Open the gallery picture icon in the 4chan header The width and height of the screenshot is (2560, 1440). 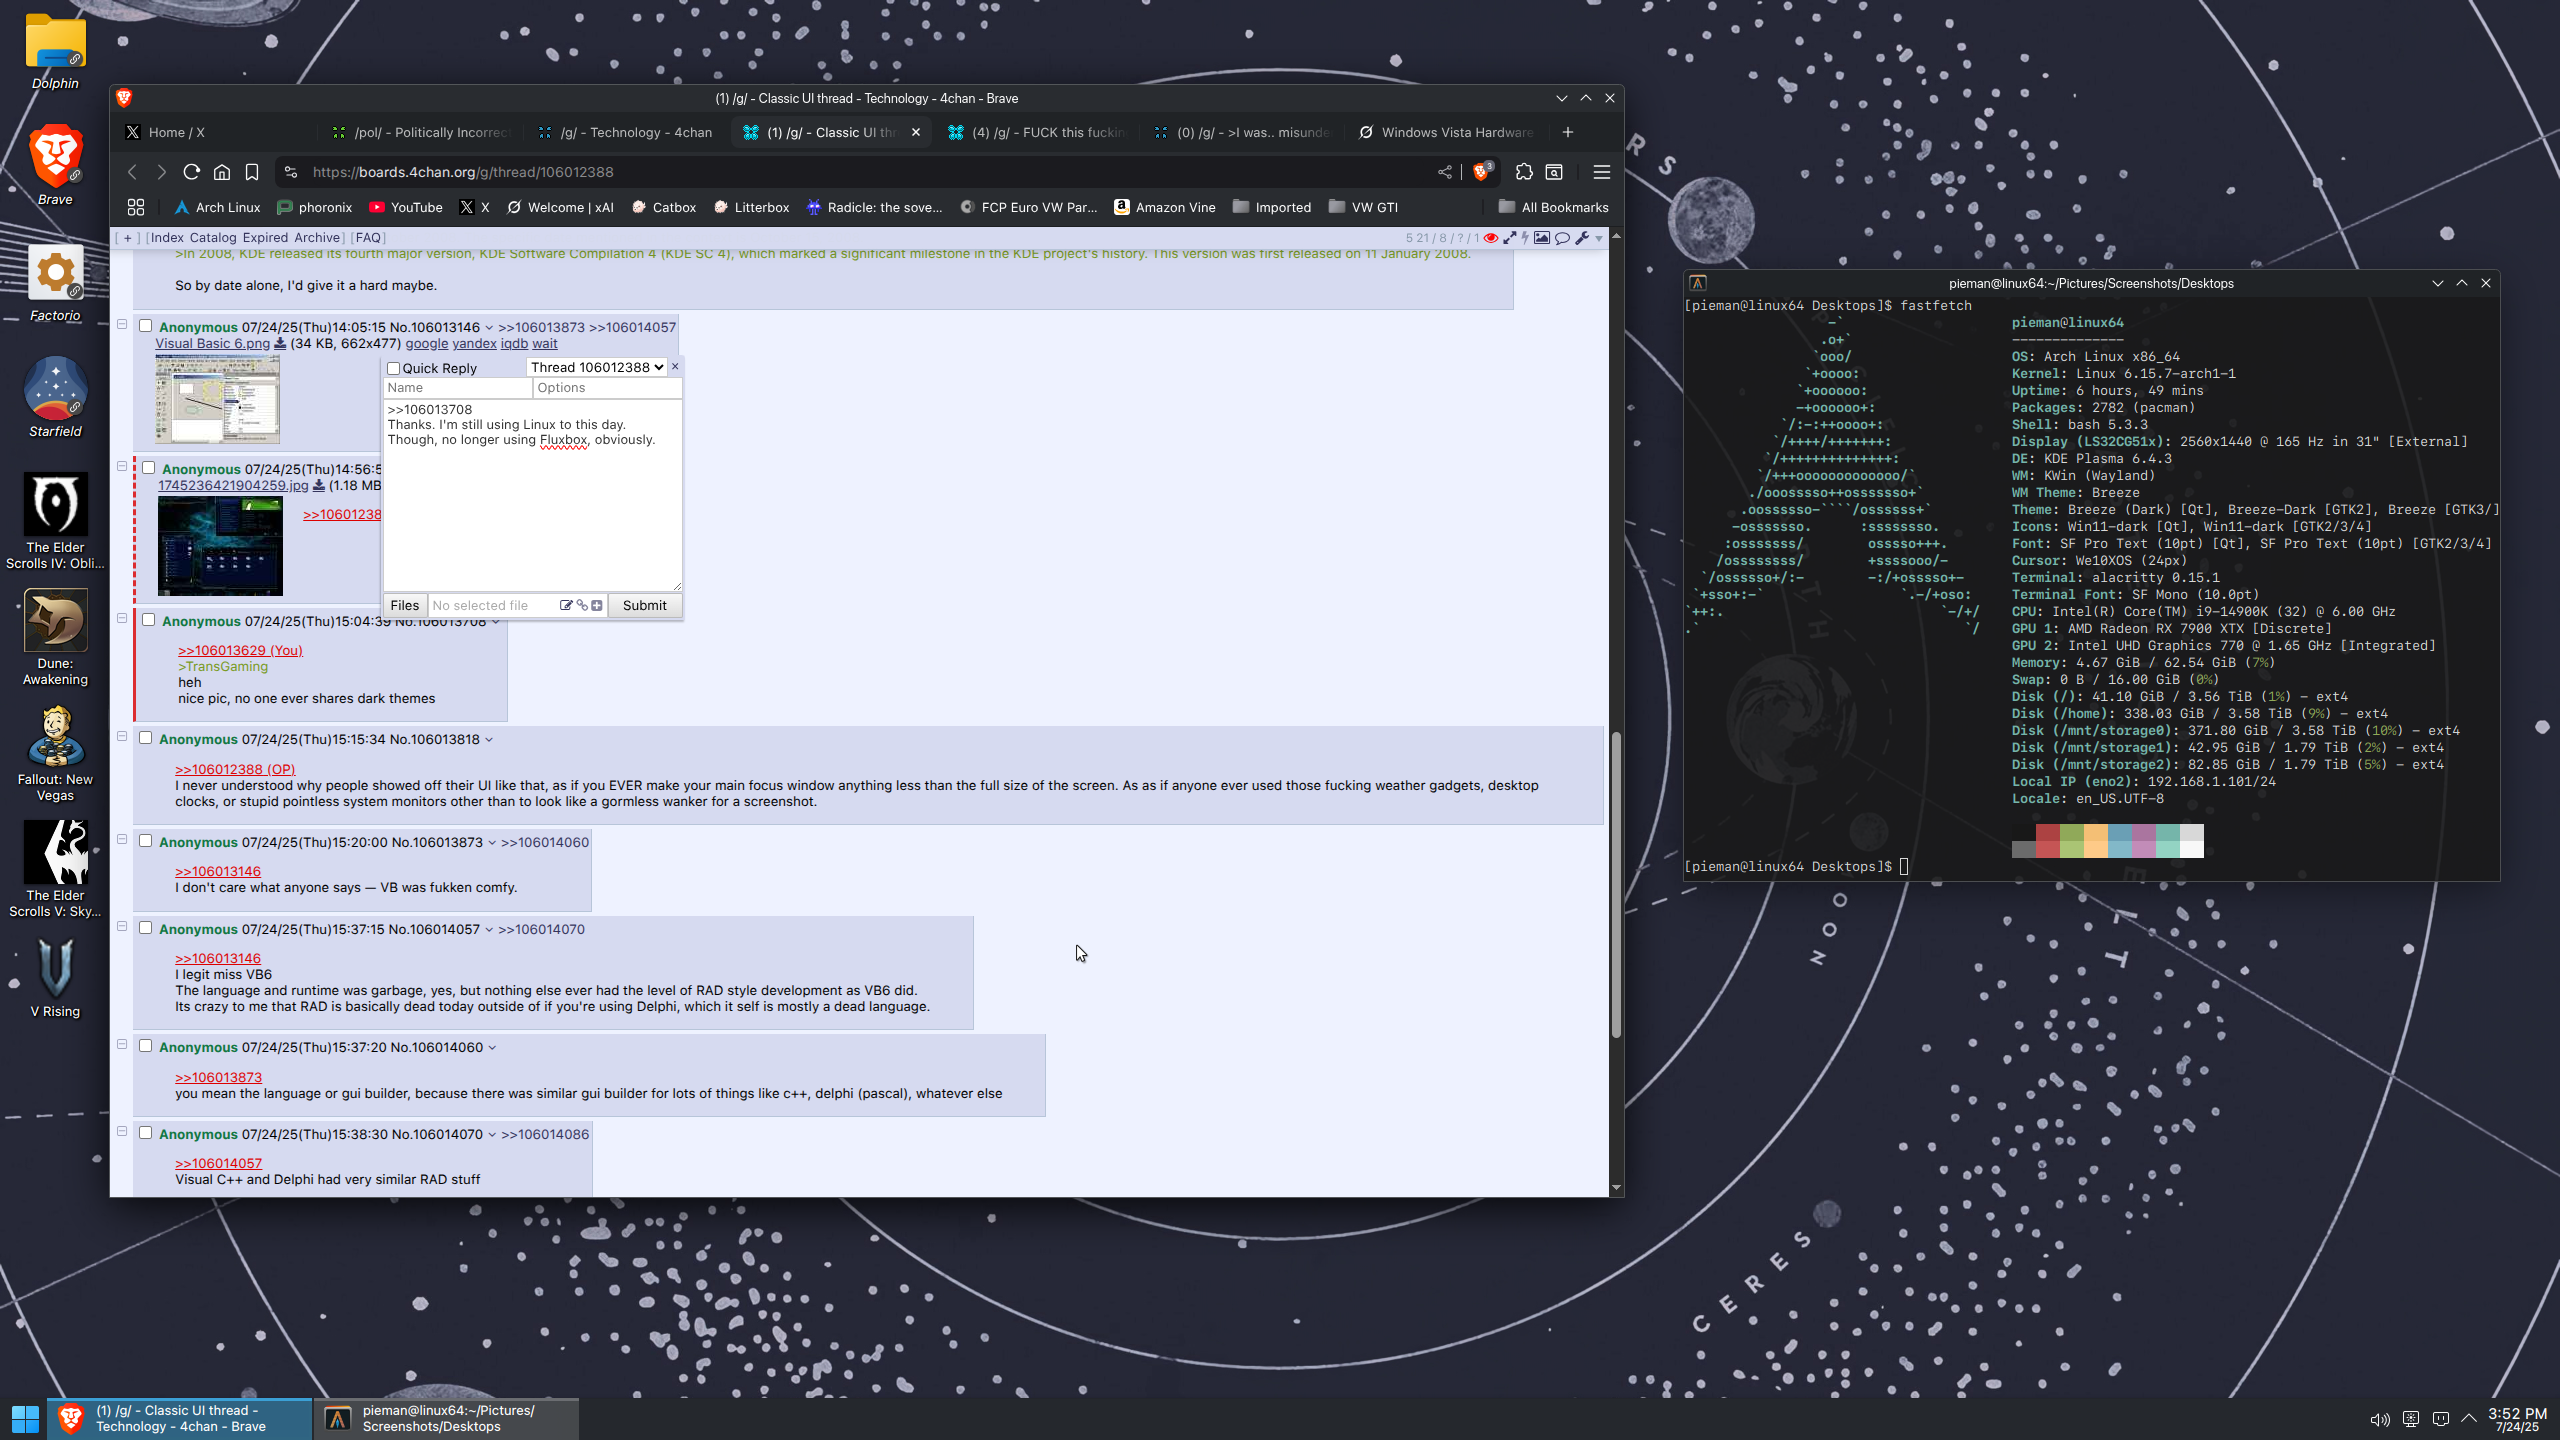pyautogui.click(x=1542, y=238)
